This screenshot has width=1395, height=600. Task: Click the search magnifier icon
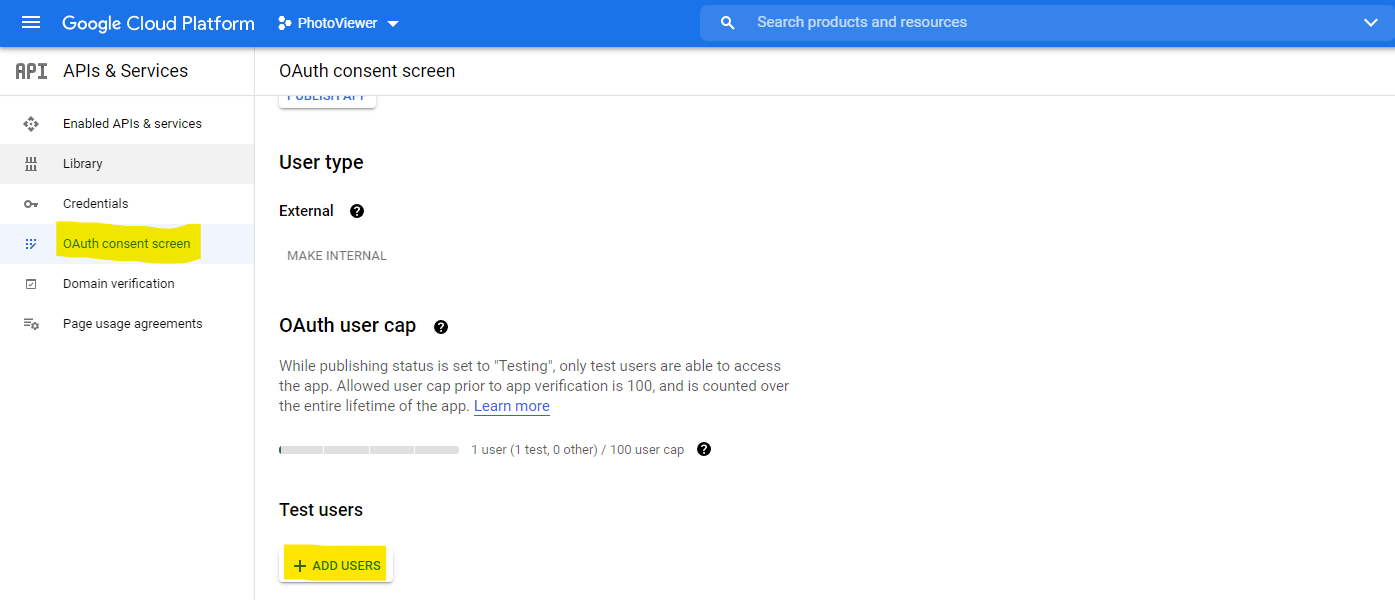click(x=727, y=22)
